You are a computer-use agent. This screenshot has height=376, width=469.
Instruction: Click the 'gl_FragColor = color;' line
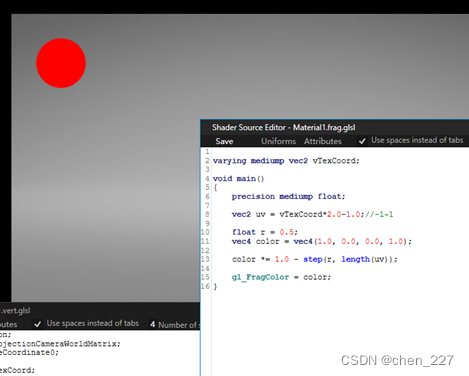point(281,277)
